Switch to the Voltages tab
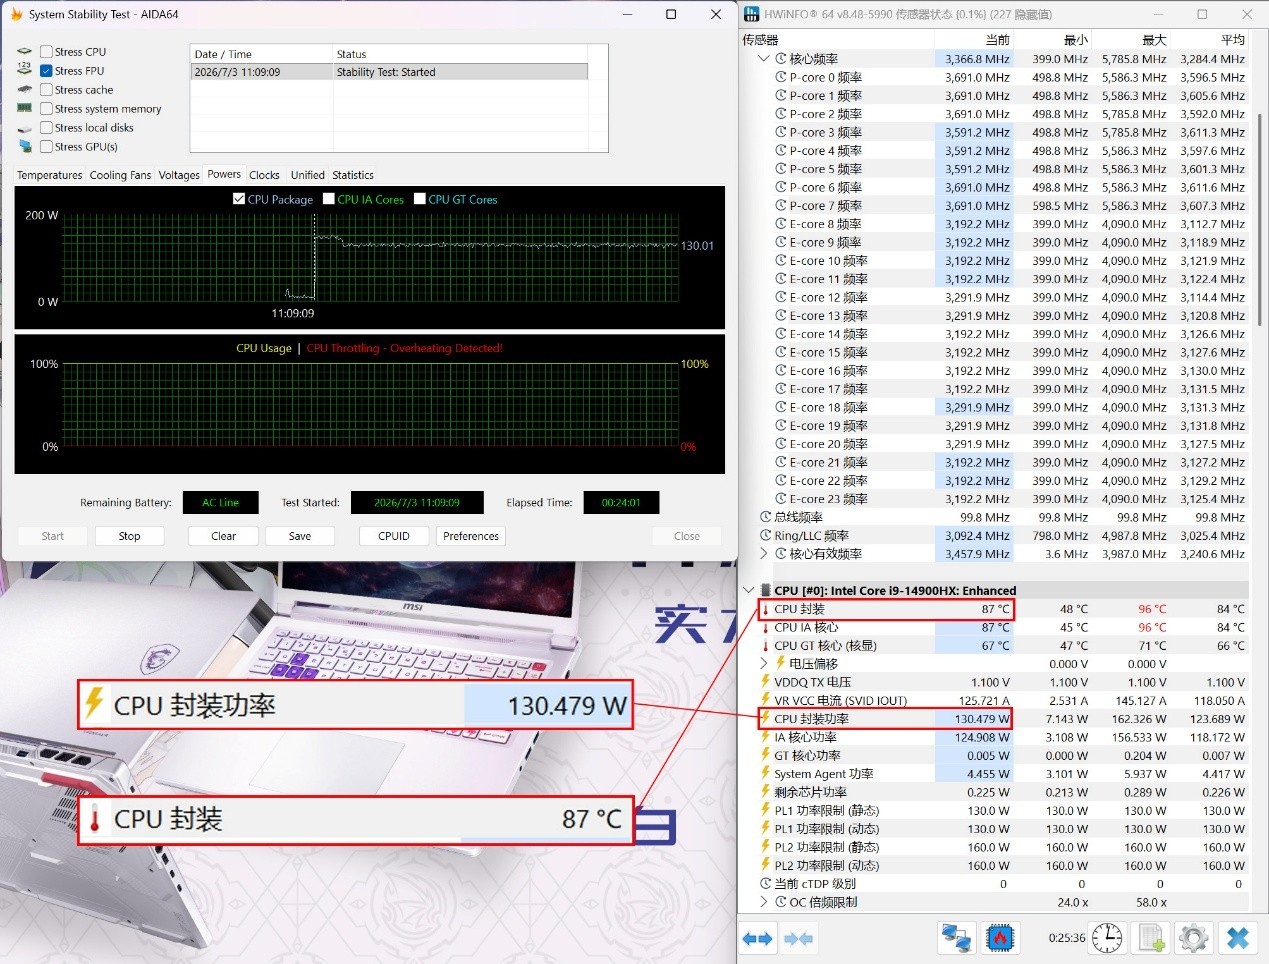Viewport: 1269px width, 964px height. pos(179,175)
